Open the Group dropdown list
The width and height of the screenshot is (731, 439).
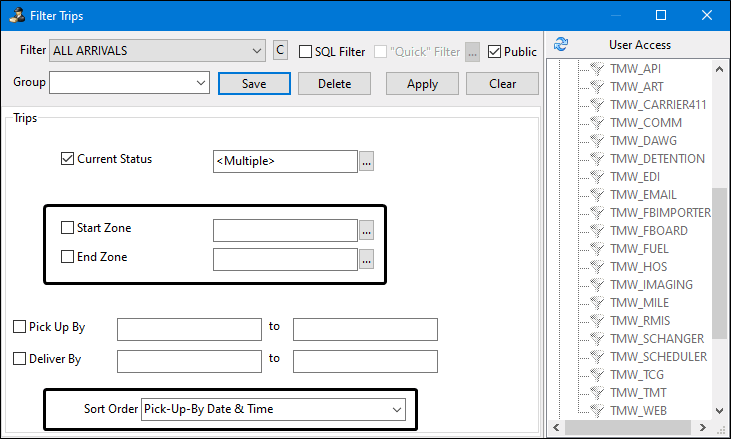pyautogui.click(x=201, y=82)
